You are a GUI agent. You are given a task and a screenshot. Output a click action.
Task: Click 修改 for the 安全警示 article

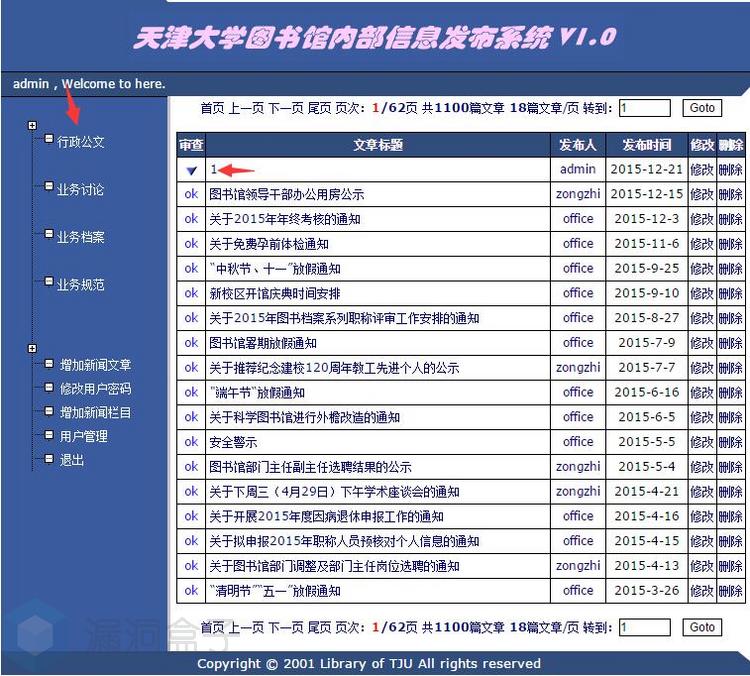tap(702, 442)
